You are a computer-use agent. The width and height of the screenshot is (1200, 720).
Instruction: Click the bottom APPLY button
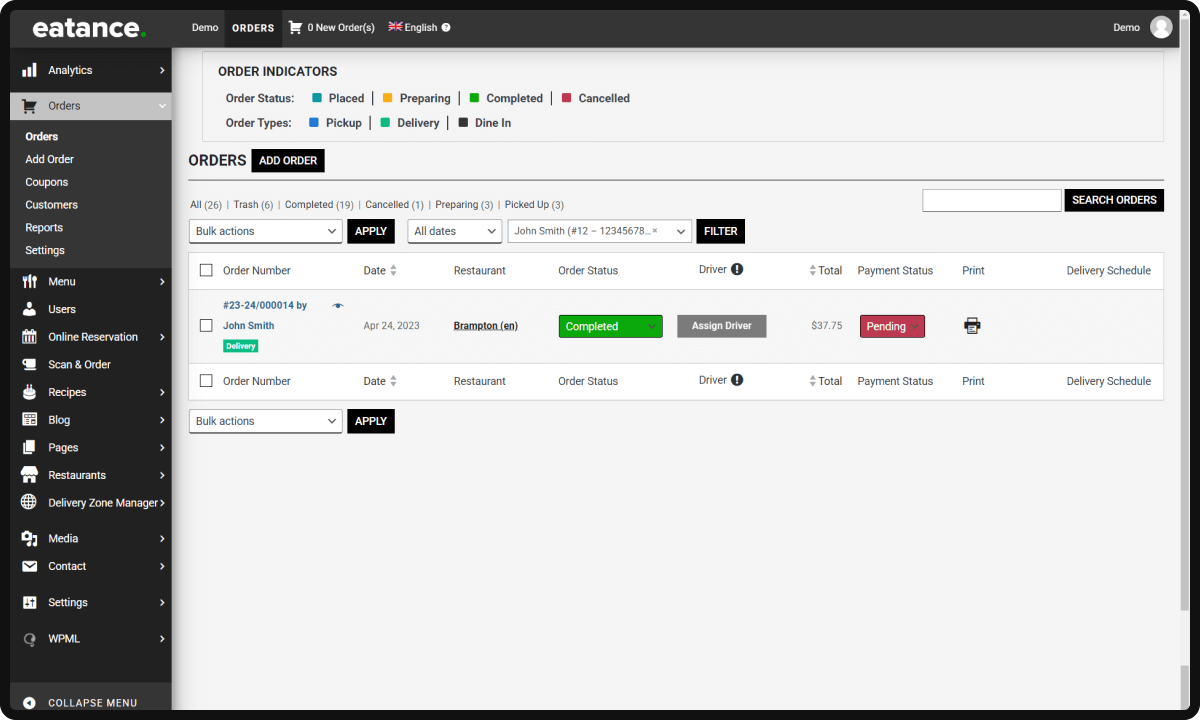click(x=371, y=421)
